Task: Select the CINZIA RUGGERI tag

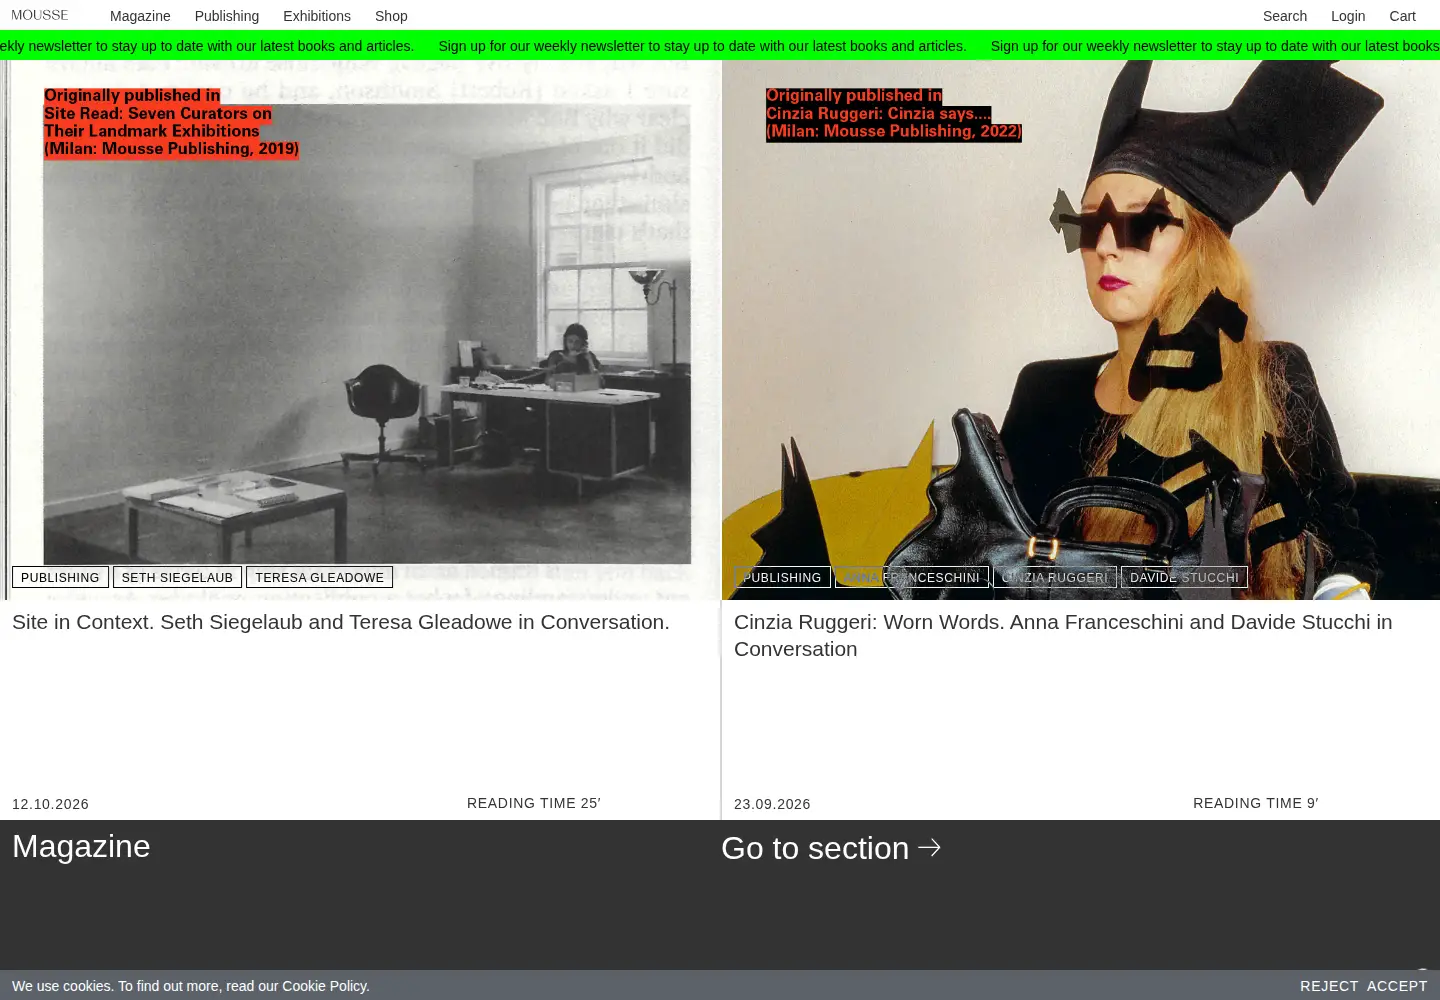Action: coord(1055,577)
